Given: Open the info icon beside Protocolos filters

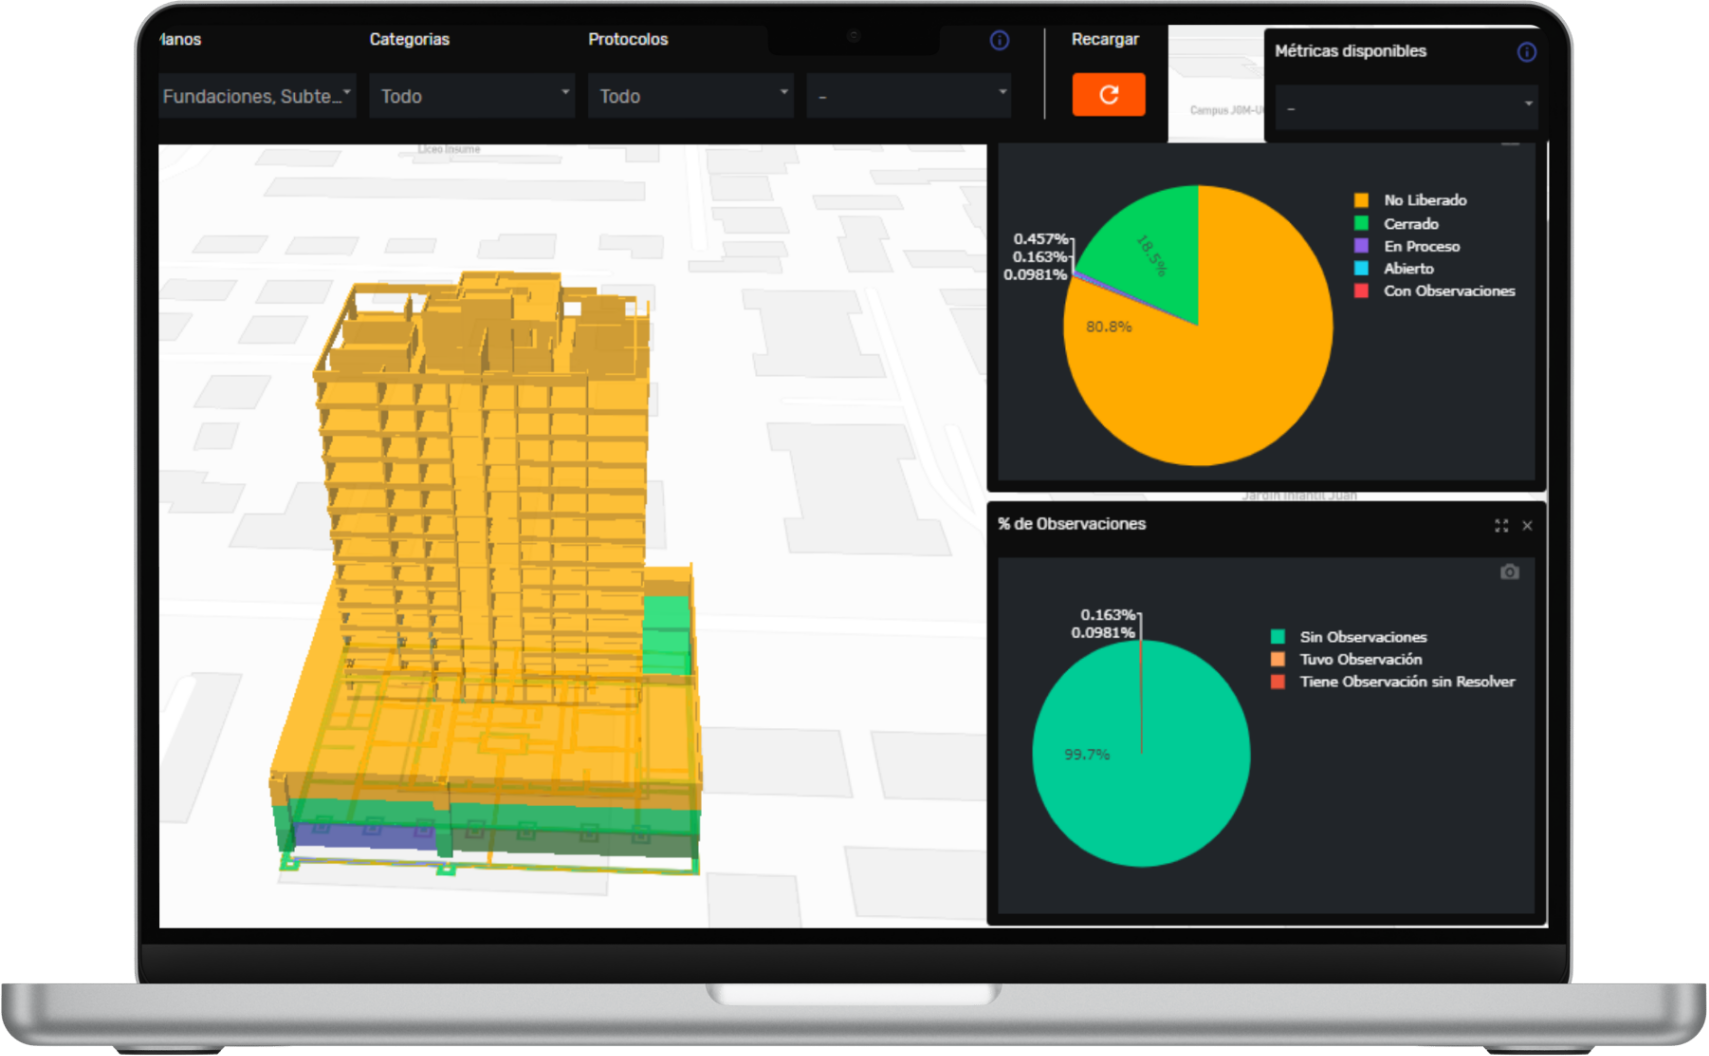Looking at the screenshot, I should click(x=999, y=40).
